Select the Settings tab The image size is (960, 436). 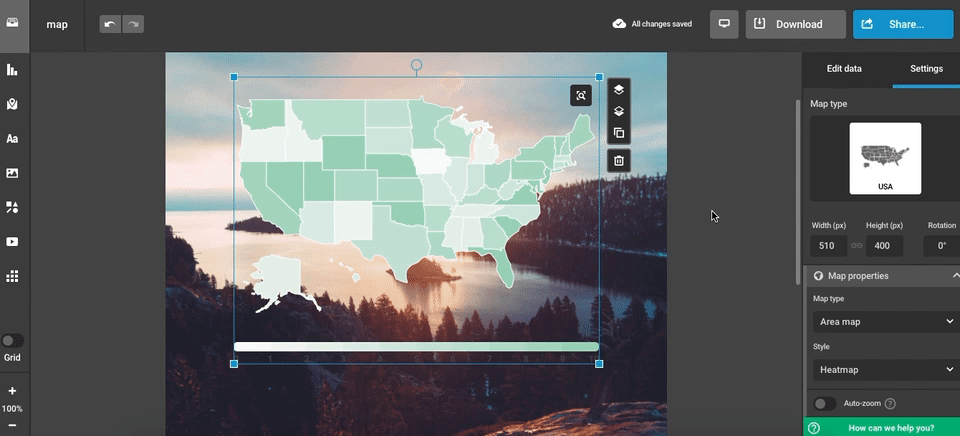[x=925, y=69]
